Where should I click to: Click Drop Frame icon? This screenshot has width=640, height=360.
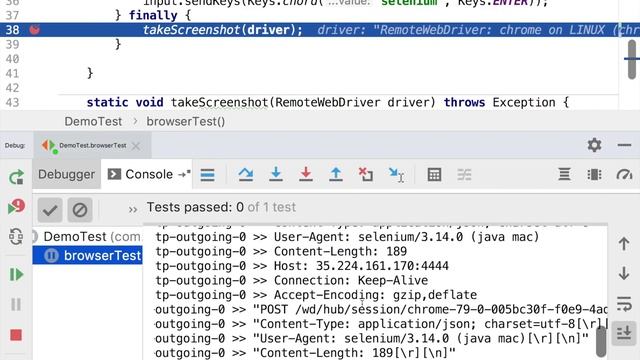coord(366,174)
